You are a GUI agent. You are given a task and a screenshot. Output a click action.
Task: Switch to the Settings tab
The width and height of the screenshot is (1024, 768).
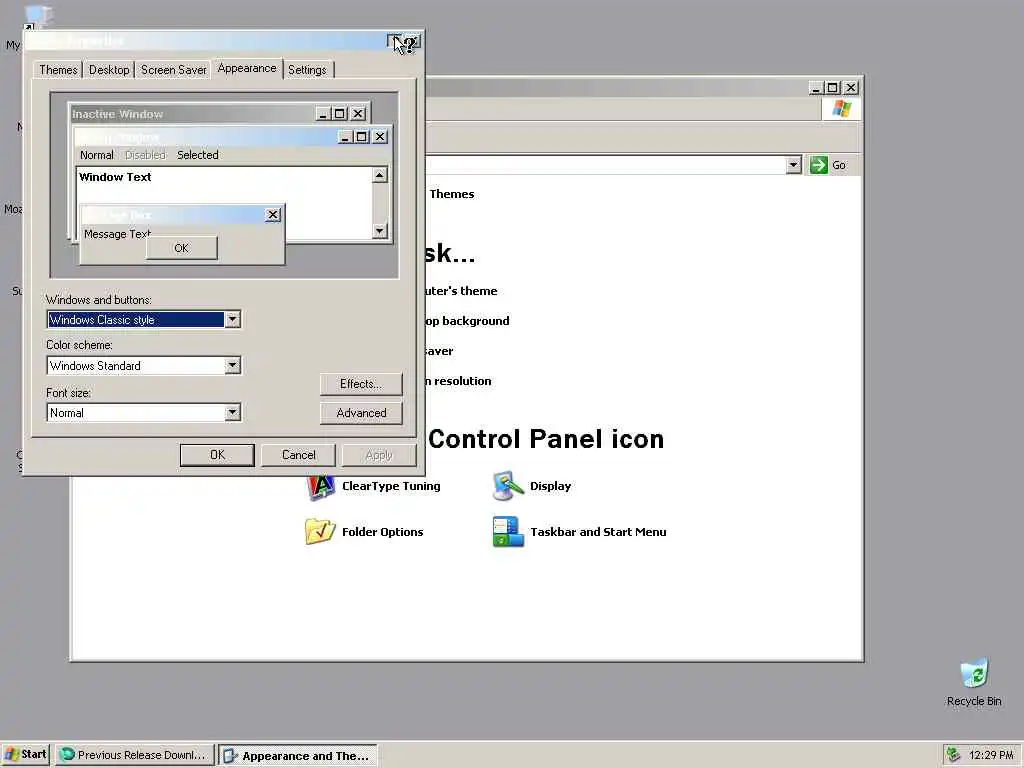[x=307, y=70]
